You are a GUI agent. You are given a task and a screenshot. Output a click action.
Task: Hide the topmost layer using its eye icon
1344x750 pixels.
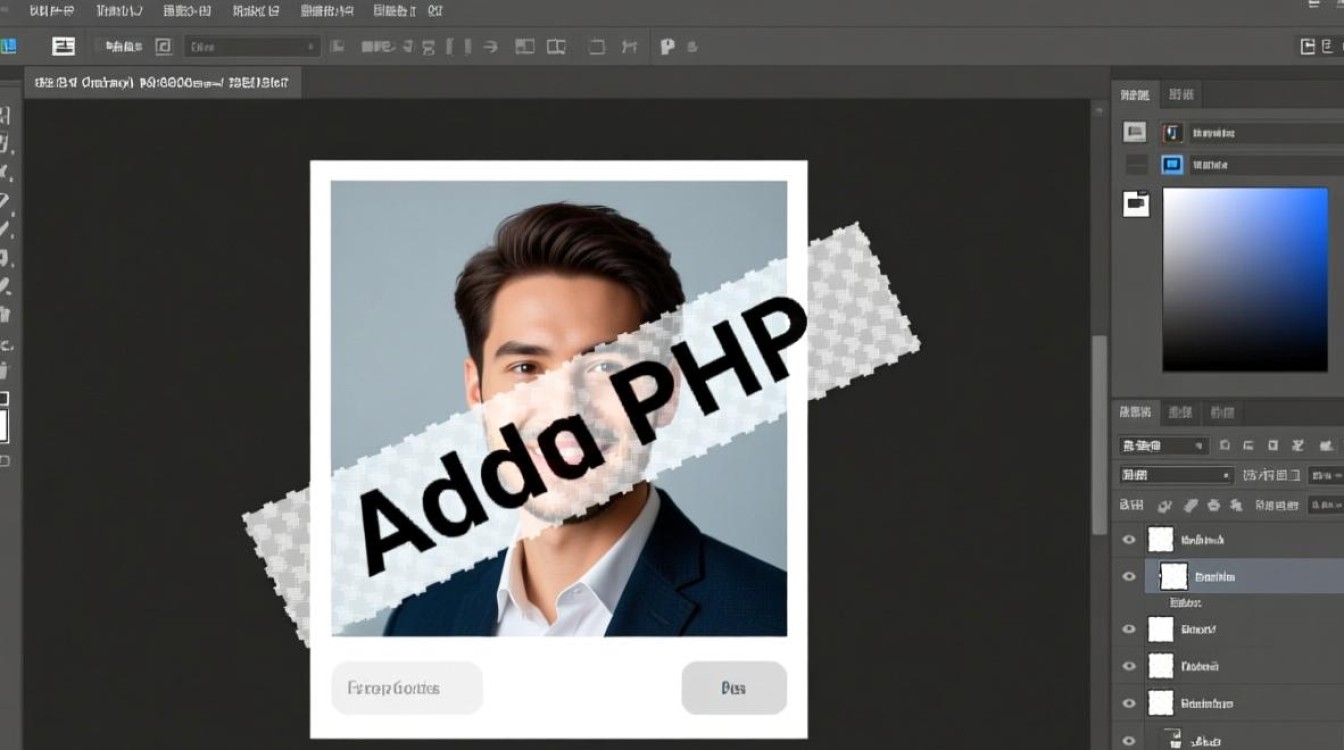tap(1129, 539)
